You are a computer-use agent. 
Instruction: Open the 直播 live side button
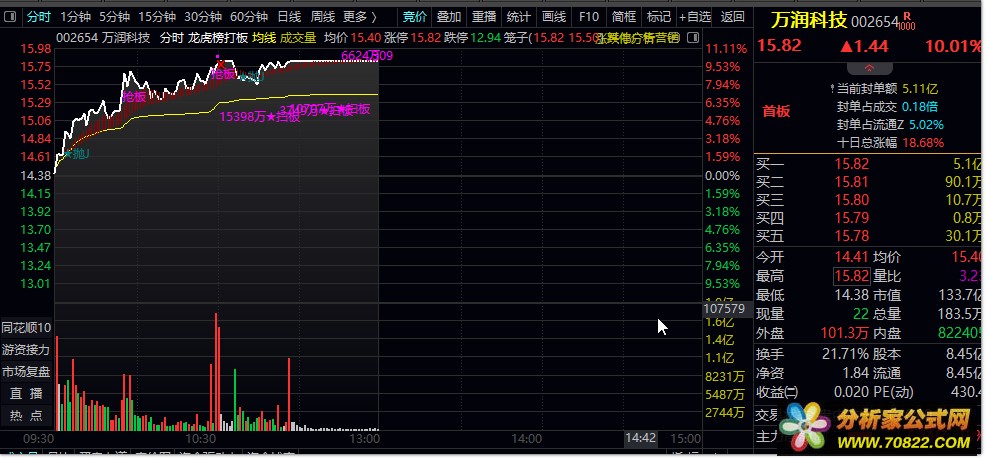click(26, 393)
